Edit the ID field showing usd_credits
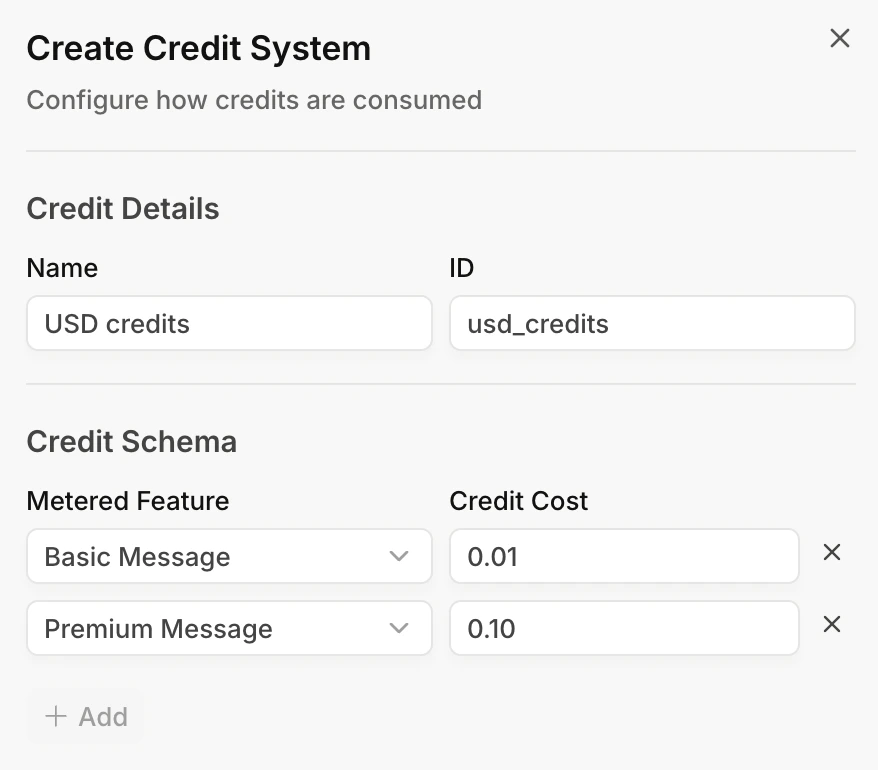This screenshot has width=878, height=770. click(652, 323)
